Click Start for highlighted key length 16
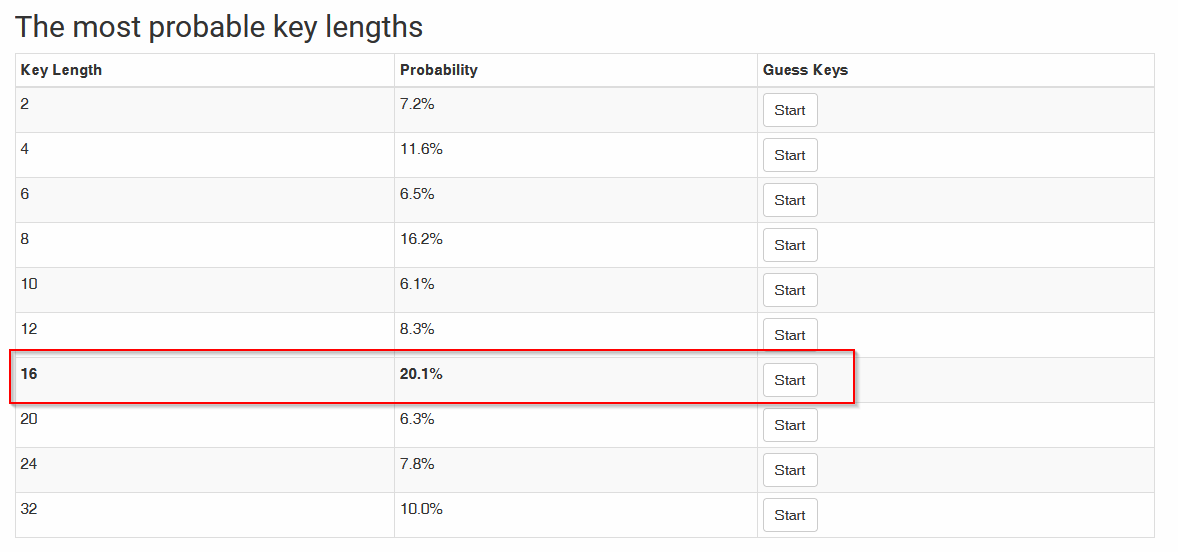Image resolution: width=1178 pixels, height=552 pixels. [x=790, y=381]
